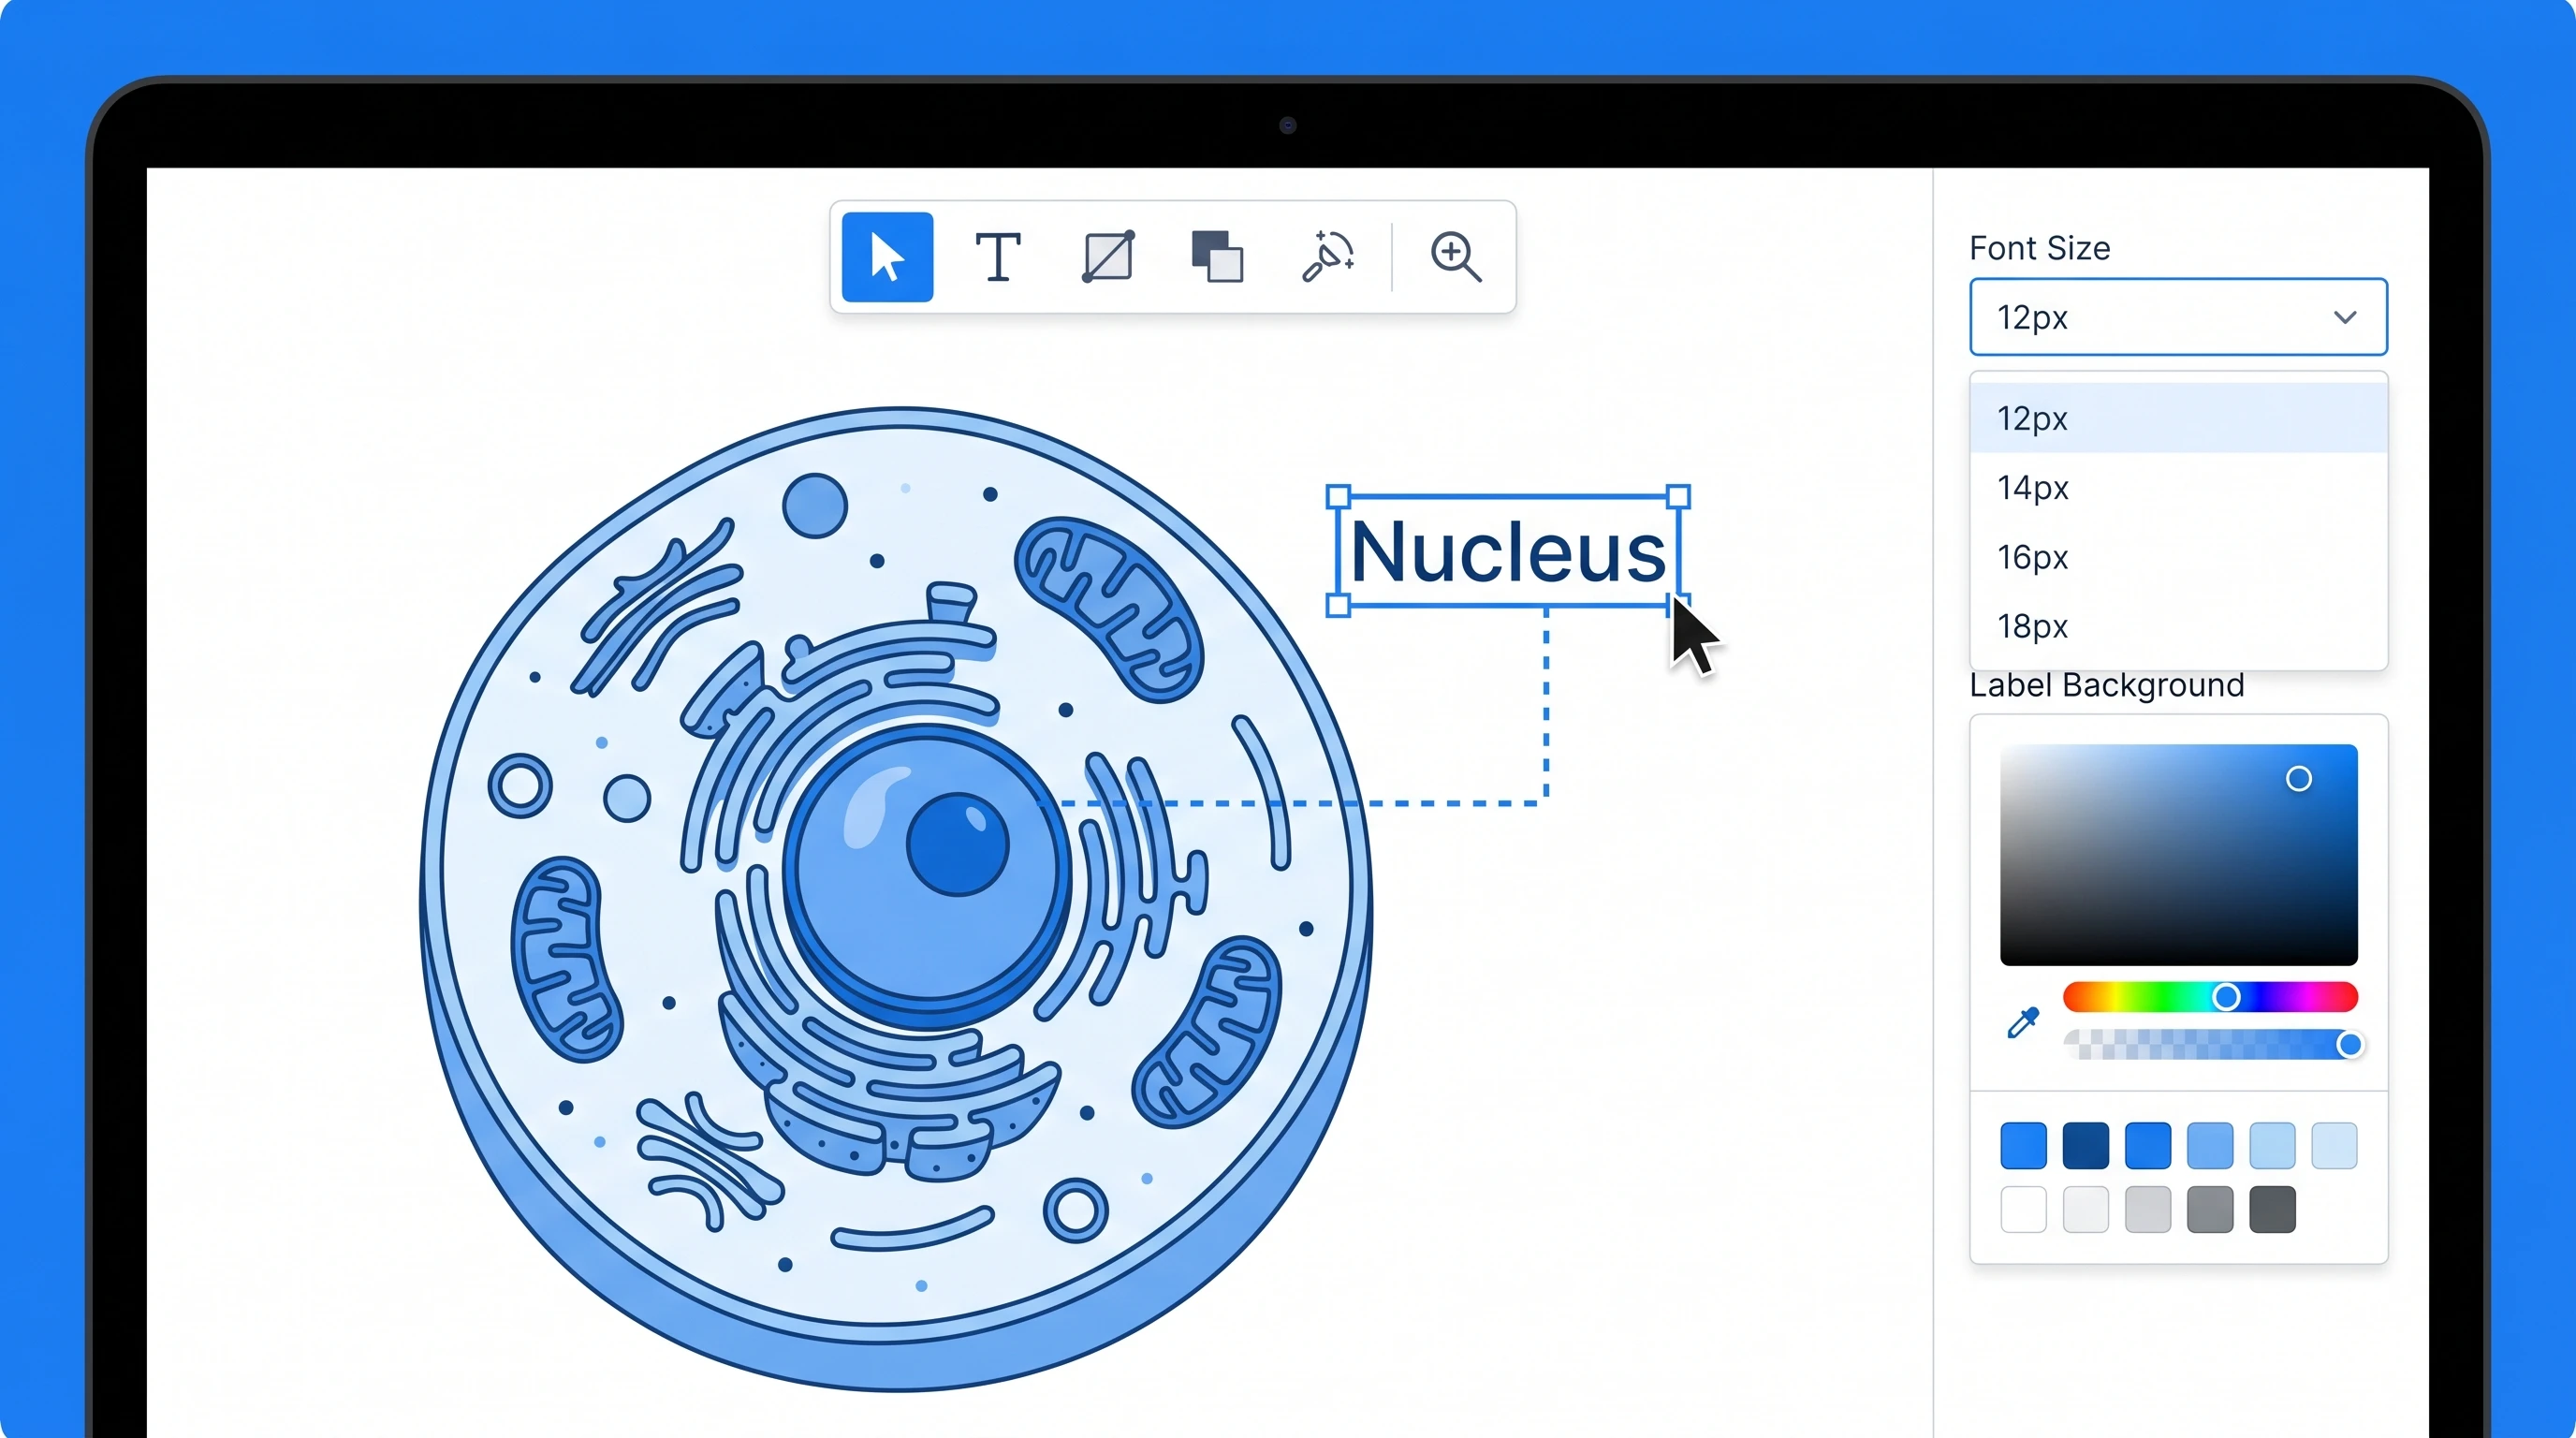Select the first bright blue swatch
The height and width of the screenshot is (1438, 2576).
click(2023, 1146)
